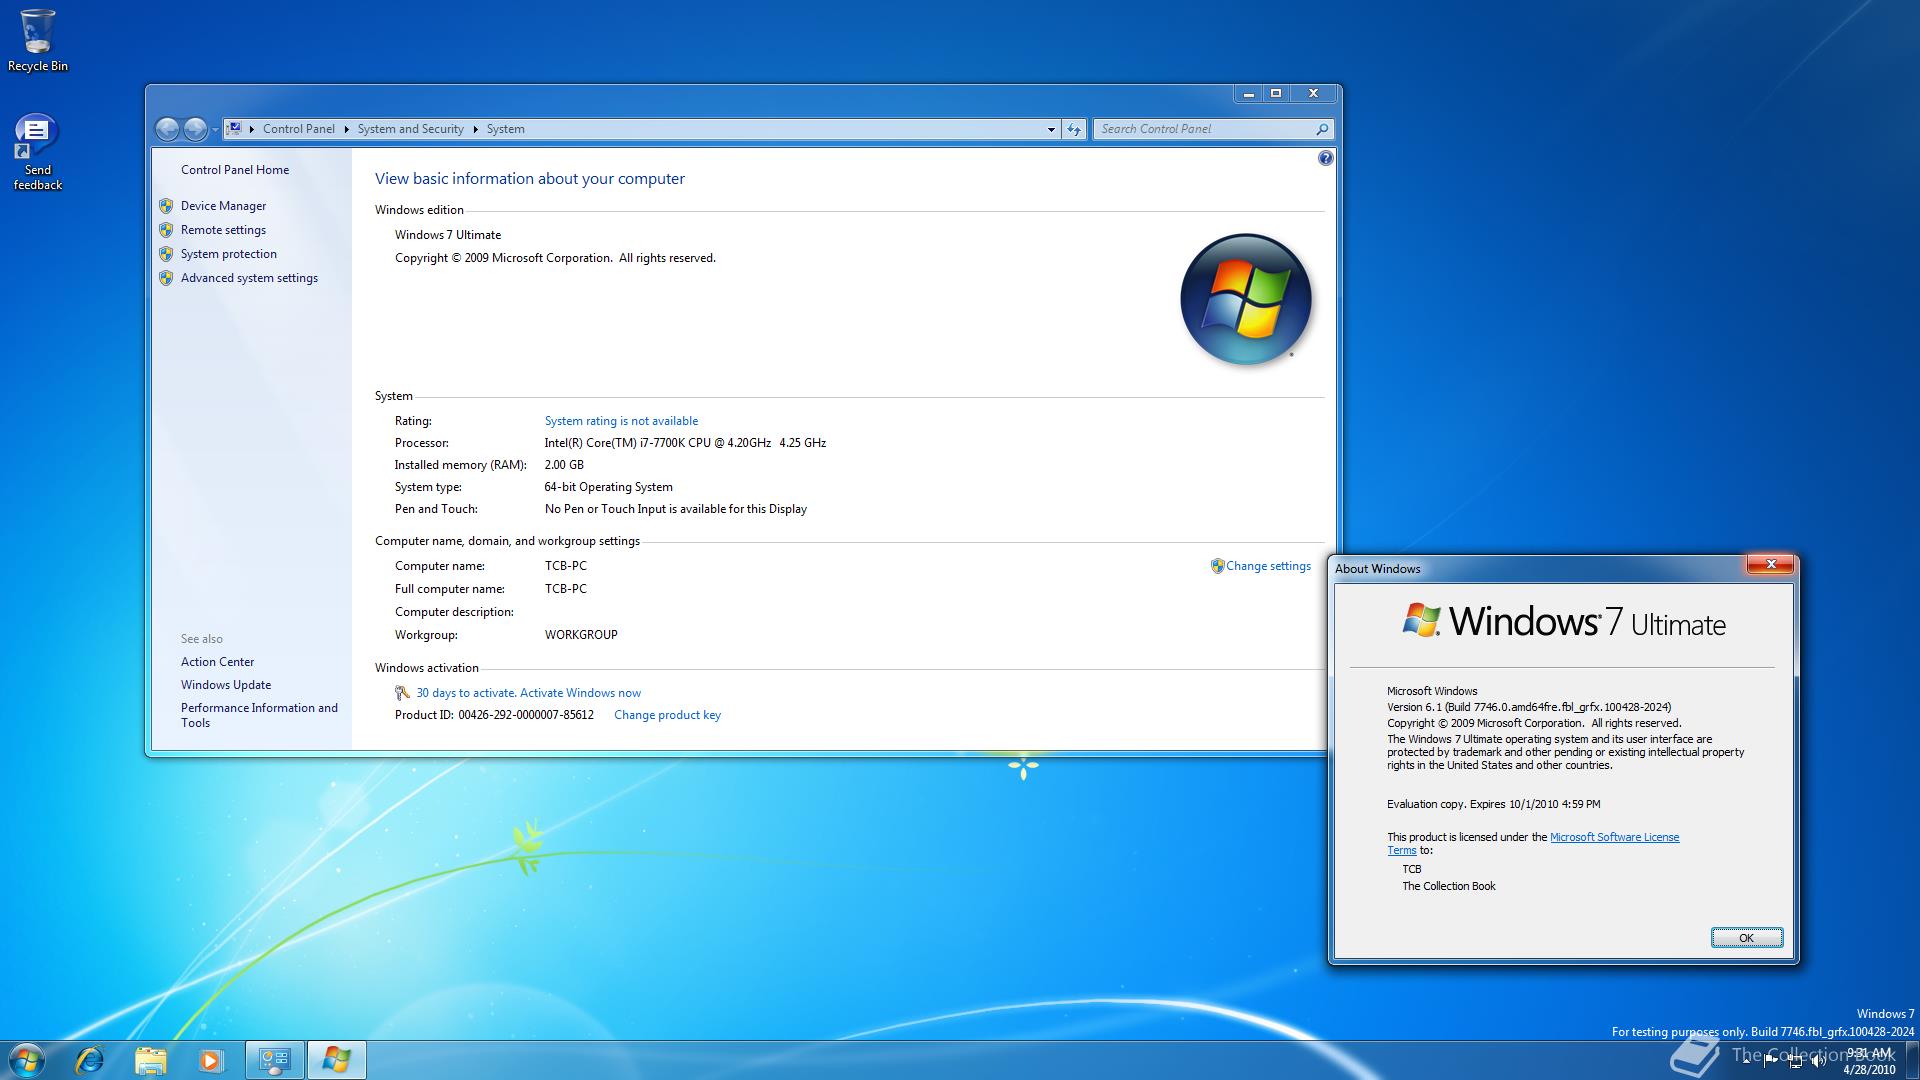
Task: Click the Evaluation copy expiry text
Action: tap(1493, 804)
